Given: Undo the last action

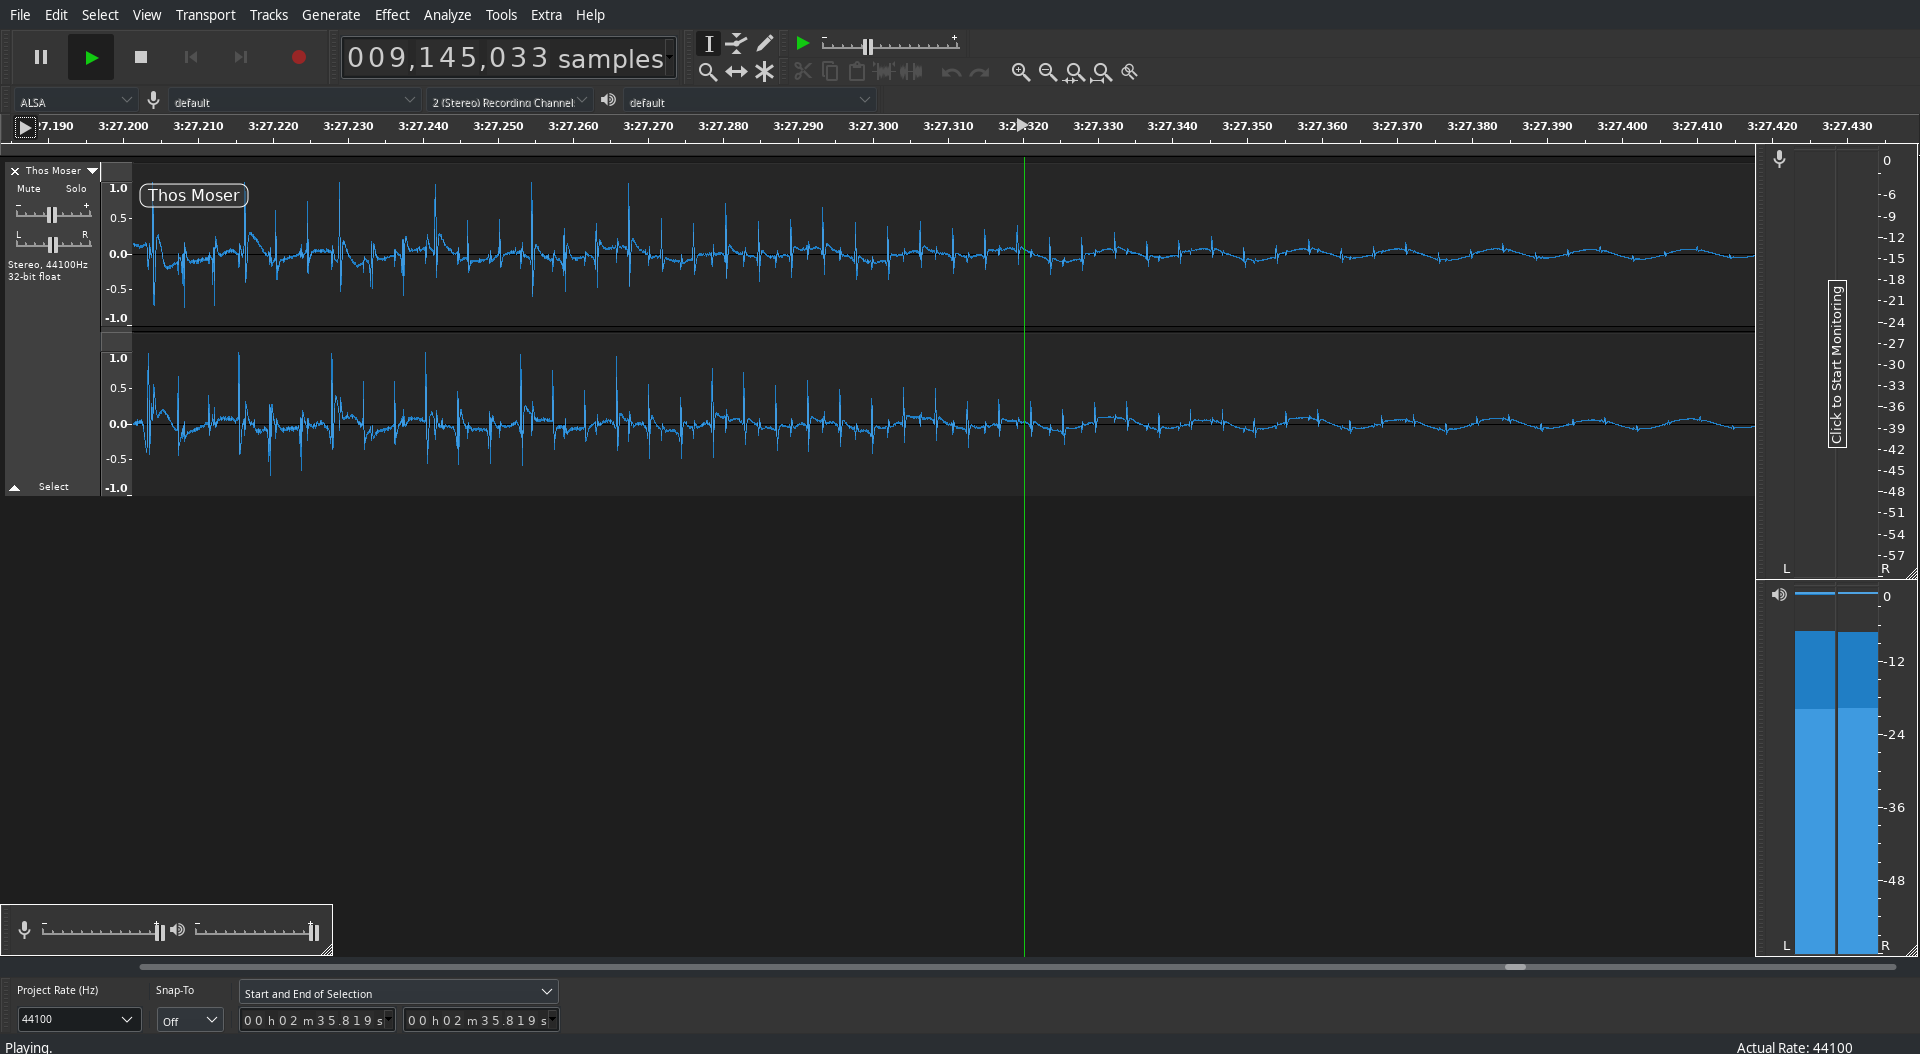Looking at the screenshot, I should [951, 72].
